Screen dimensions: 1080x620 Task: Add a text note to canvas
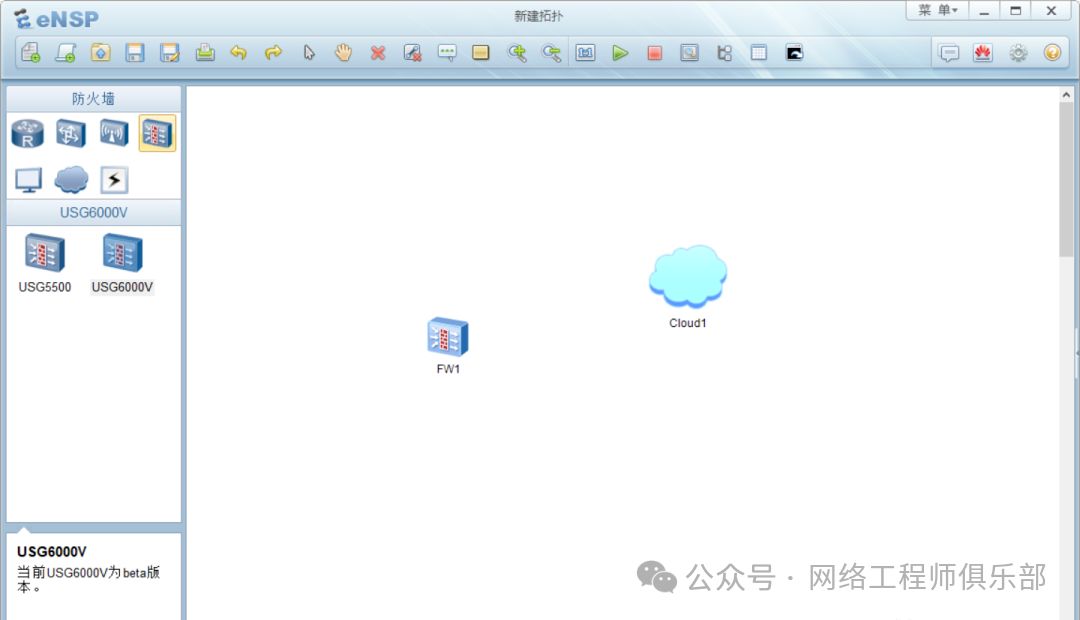(x=447, y=52)
